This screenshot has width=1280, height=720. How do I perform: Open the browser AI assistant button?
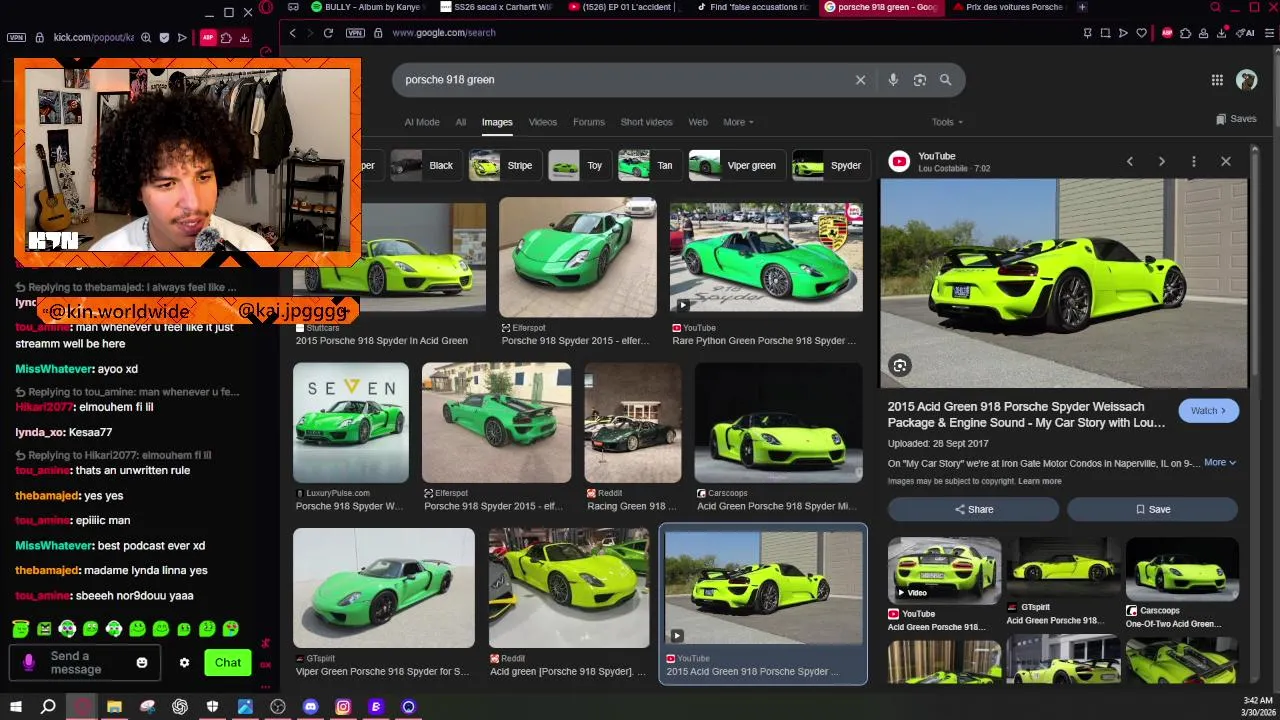[x=1246, y=33]
